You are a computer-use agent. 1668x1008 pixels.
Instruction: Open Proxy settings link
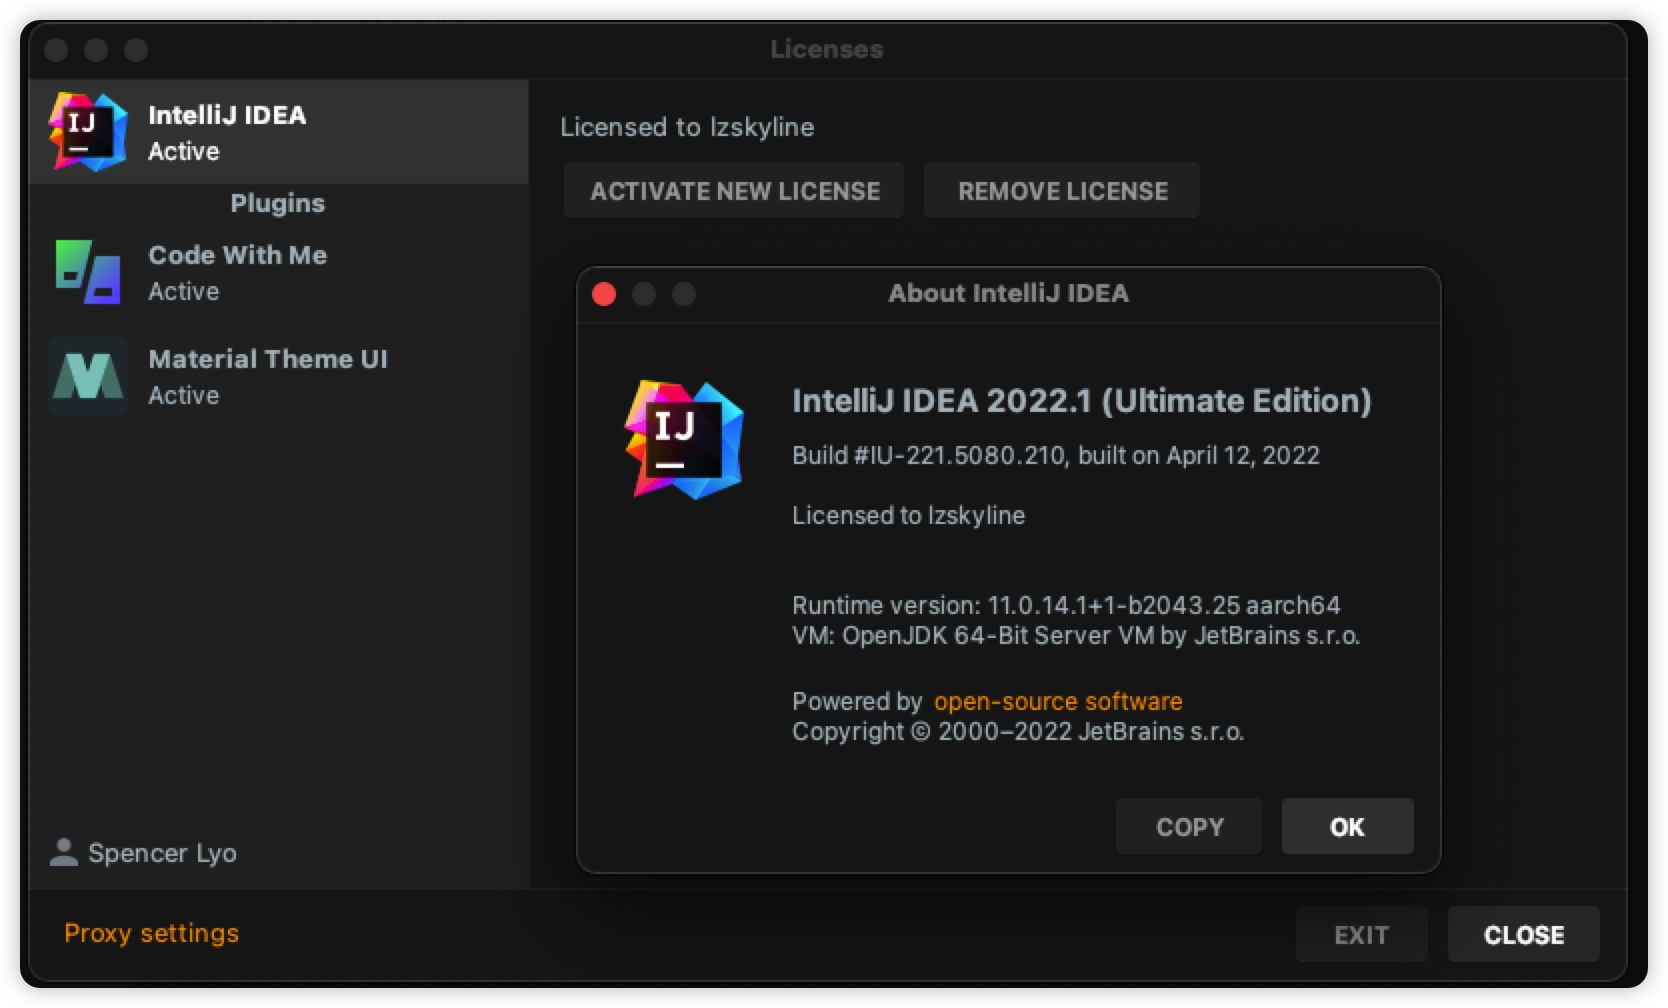[x=151, y=933]
